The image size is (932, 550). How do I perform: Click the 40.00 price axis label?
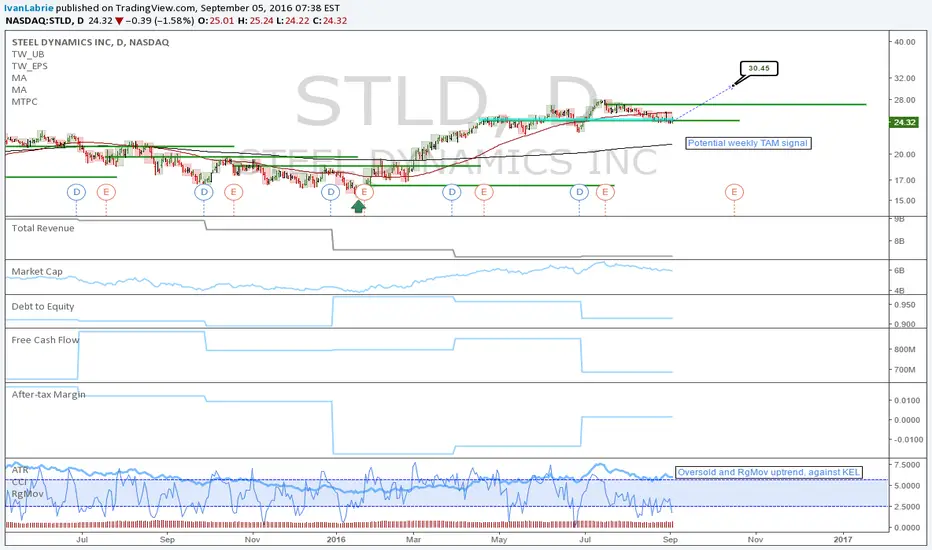point(905,42)
